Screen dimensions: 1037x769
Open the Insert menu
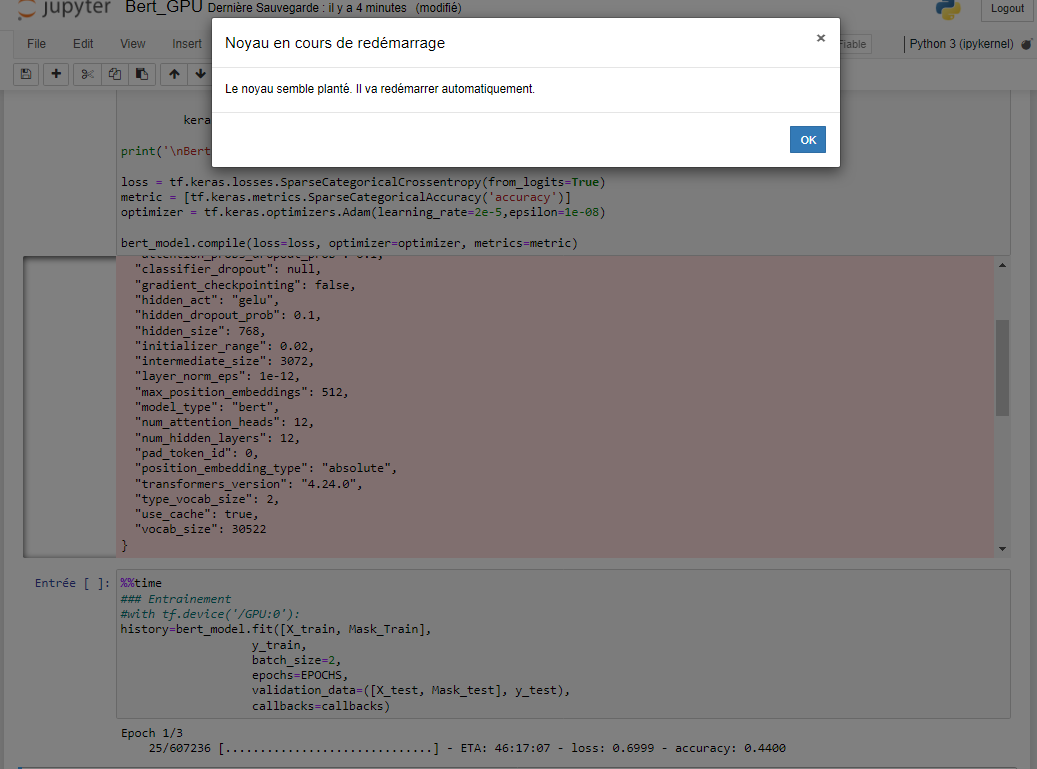186,43
